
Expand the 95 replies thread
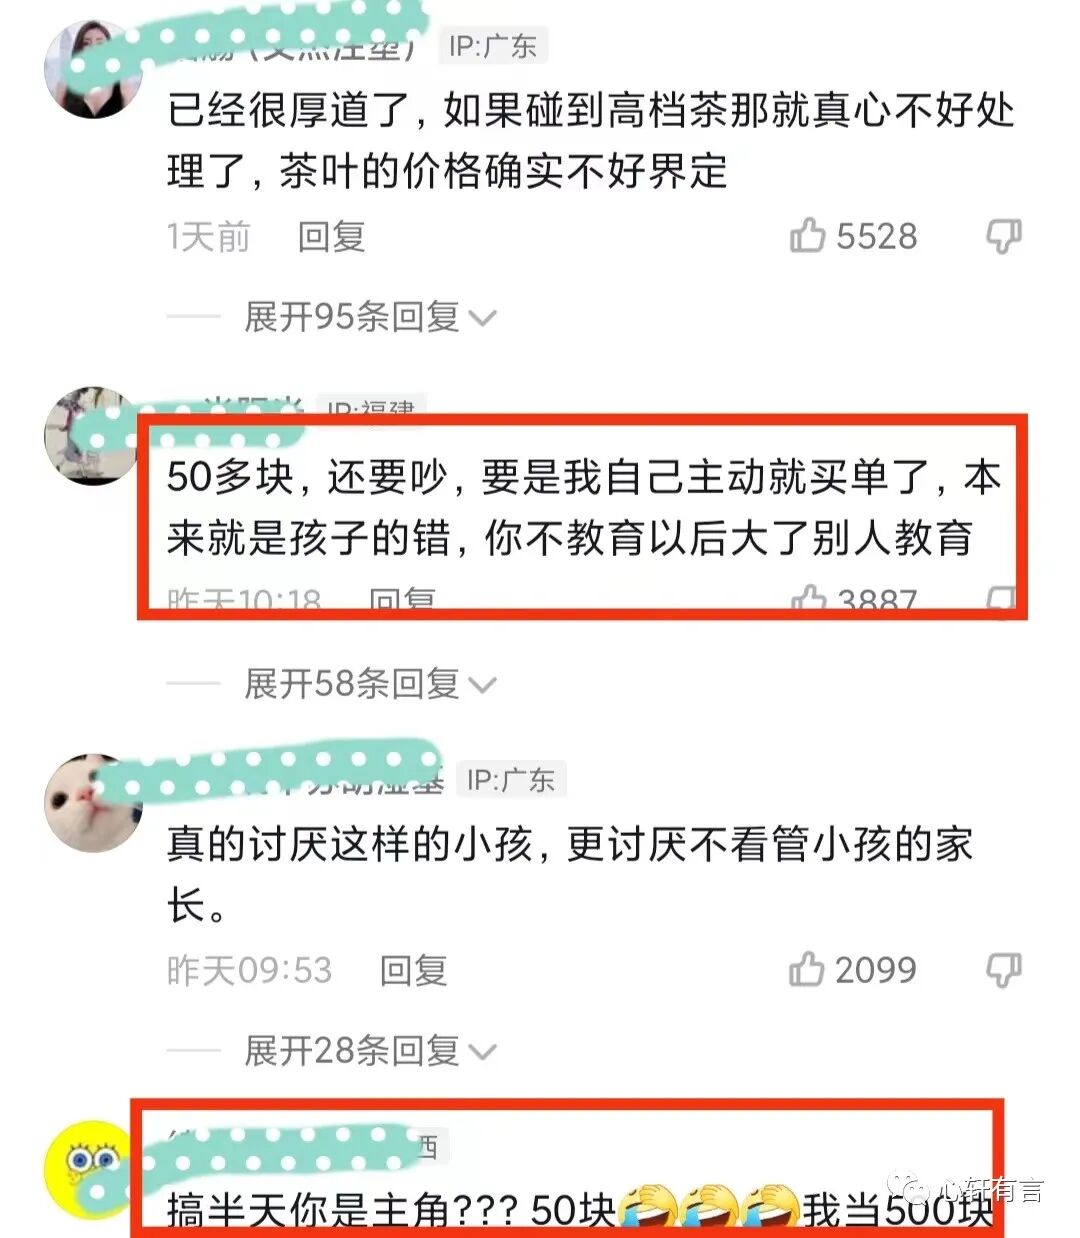click(x=370, y=317)
